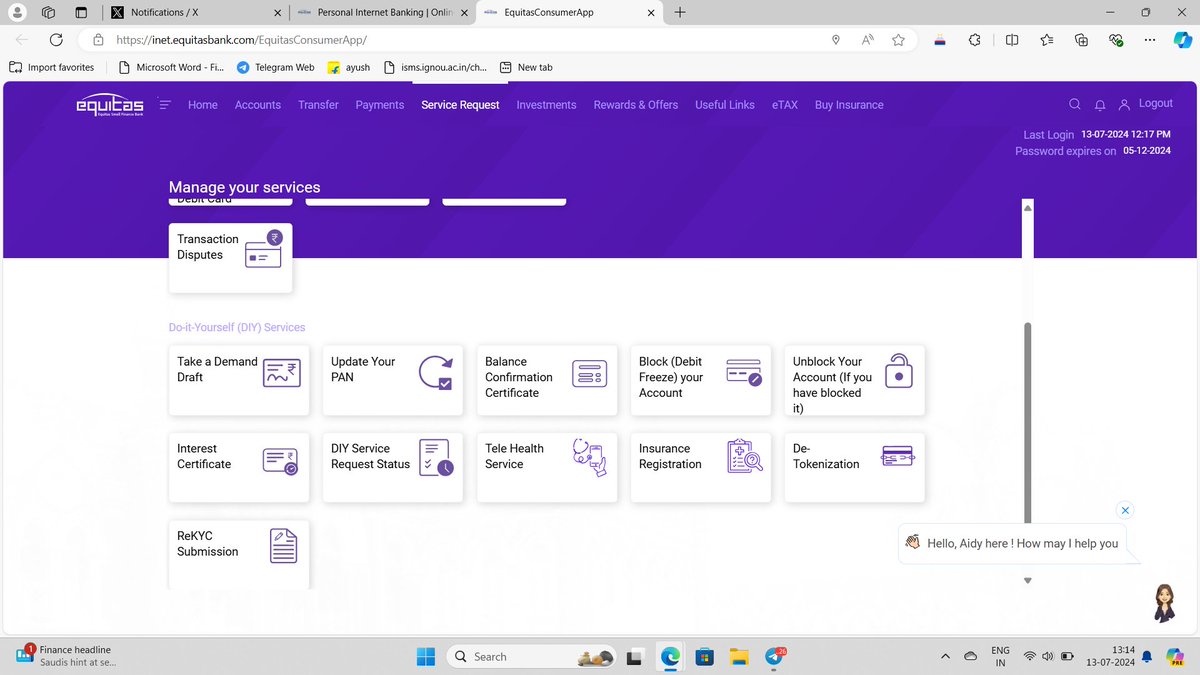Add this page to favorites star

click(898, 40)
